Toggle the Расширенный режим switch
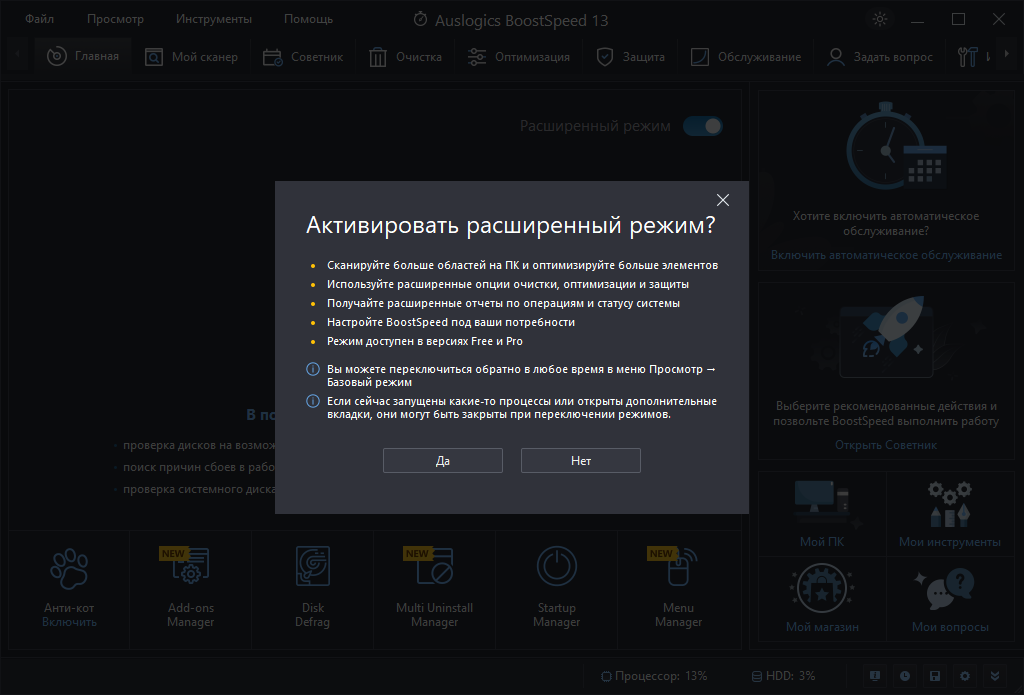Viewport: 1024px width, 695px height. click(703, 126)
